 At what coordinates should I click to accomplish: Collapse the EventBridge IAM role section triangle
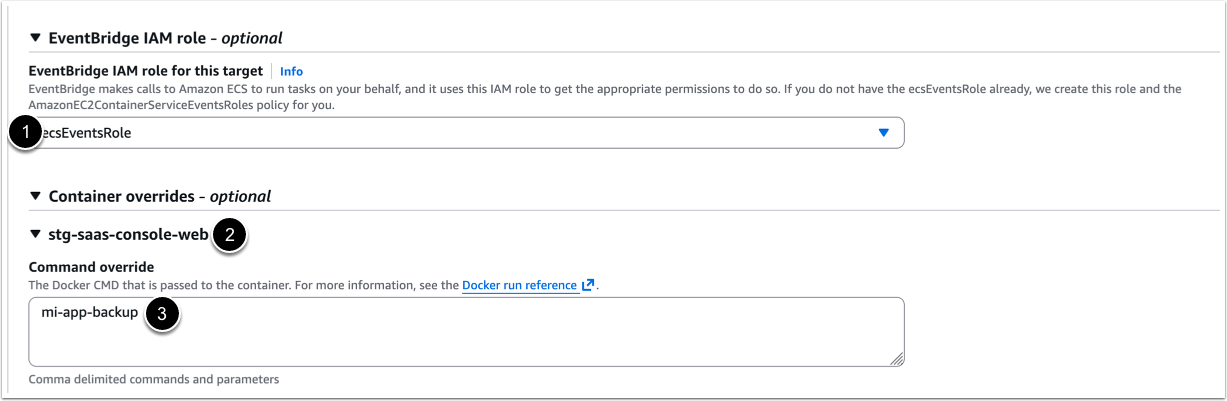pos(36,39)
